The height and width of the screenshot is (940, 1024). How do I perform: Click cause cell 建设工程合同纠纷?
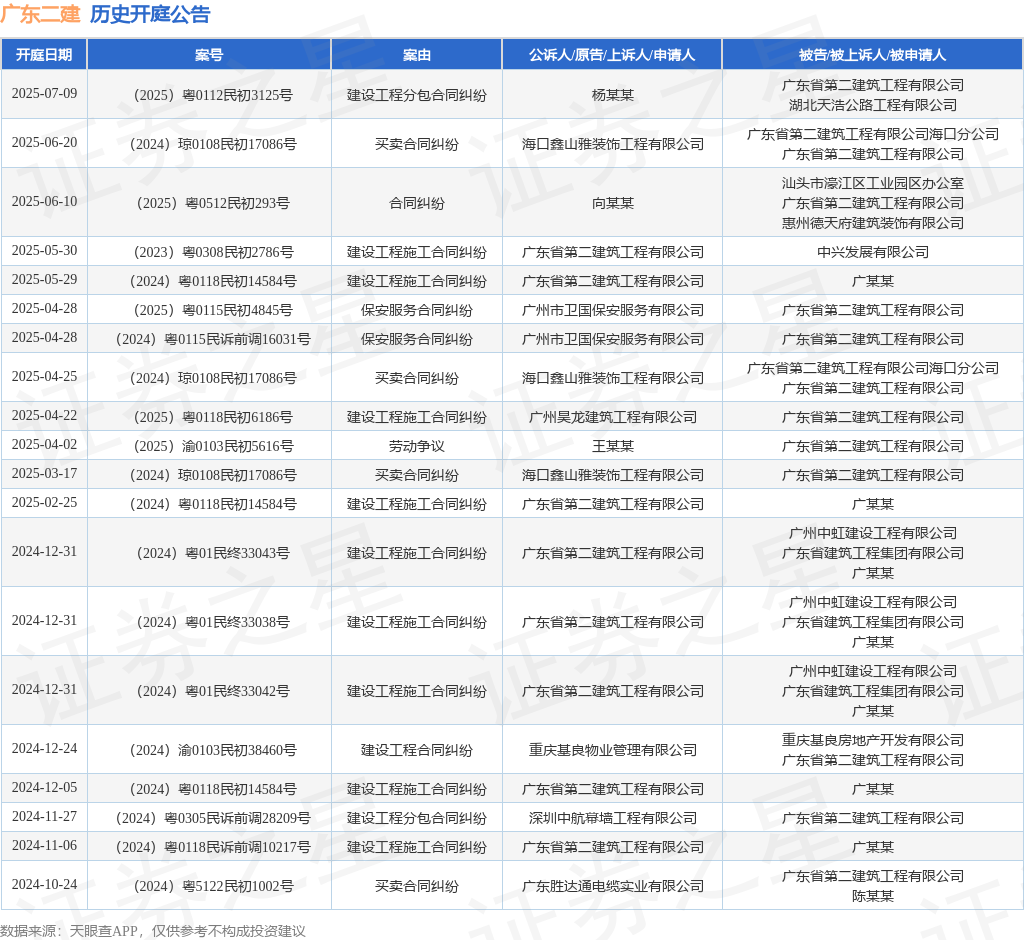pyautogui.click(x=417, y=751)
